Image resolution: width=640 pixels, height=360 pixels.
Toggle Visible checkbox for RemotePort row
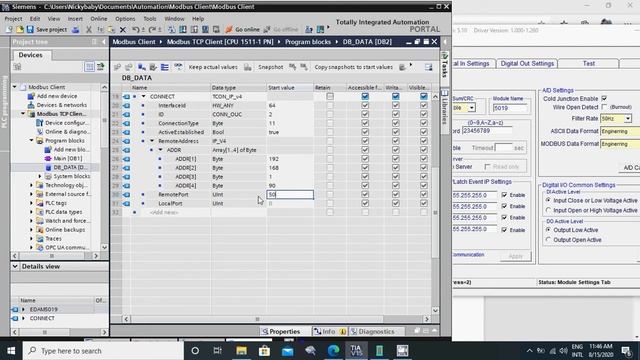click(424, 194)
